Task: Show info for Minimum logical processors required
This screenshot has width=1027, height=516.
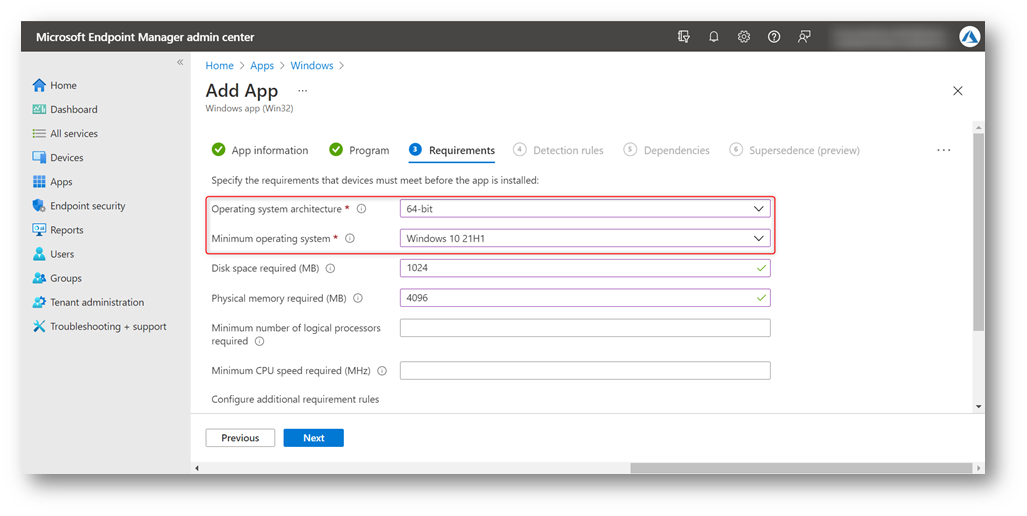Action: coord(259,341)
